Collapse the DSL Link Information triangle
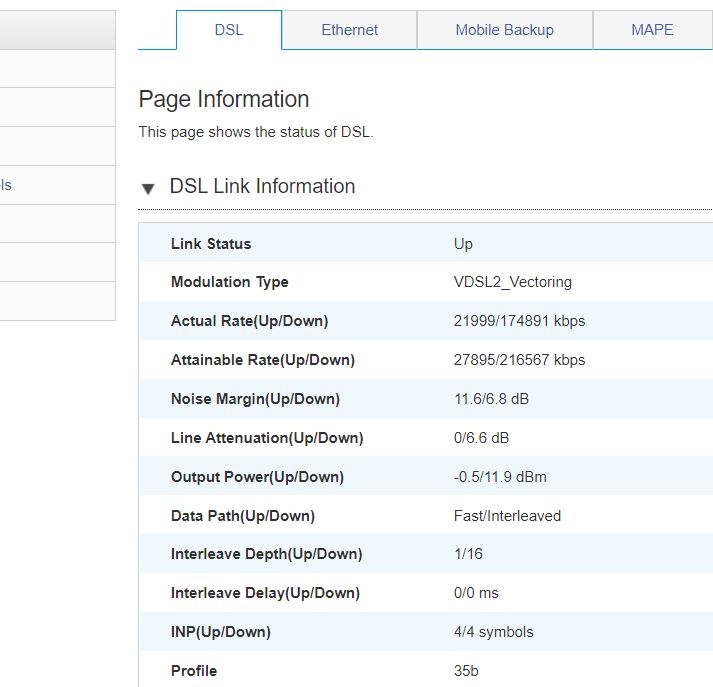The height and width of the screenshot is (687, 713). (x=148, y=188)
